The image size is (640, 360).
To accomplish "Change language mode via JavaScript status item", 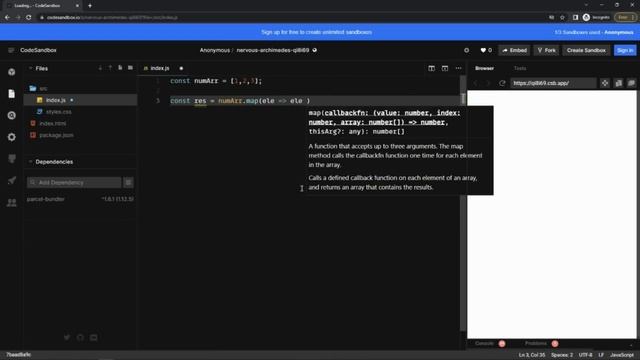I will click(622, 355).
